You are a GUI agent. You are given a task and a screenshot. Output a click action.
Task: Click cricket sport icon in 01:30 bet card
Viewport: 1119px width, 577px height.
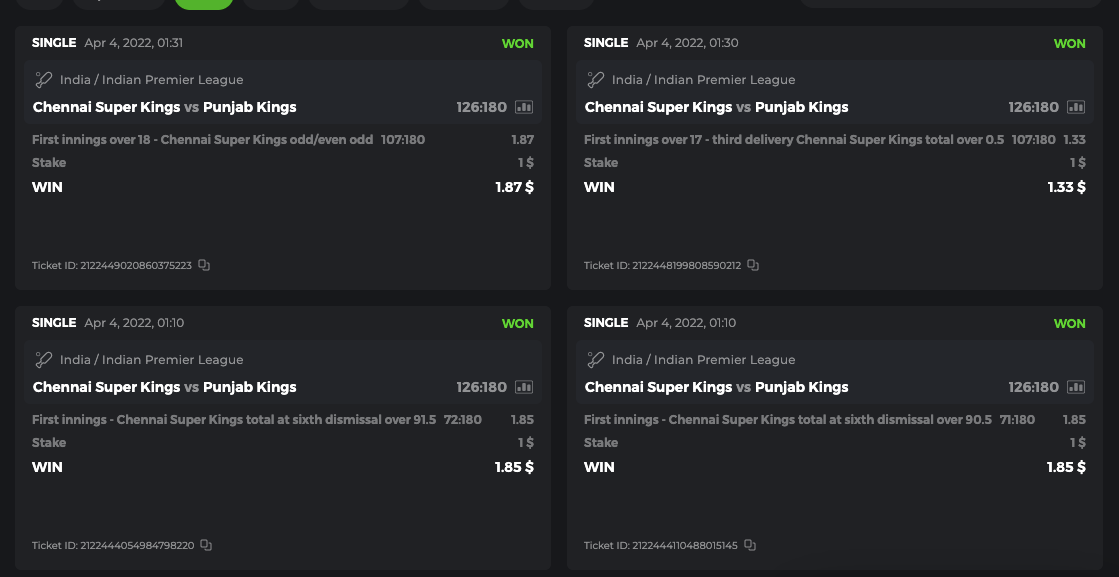[596, 80]
